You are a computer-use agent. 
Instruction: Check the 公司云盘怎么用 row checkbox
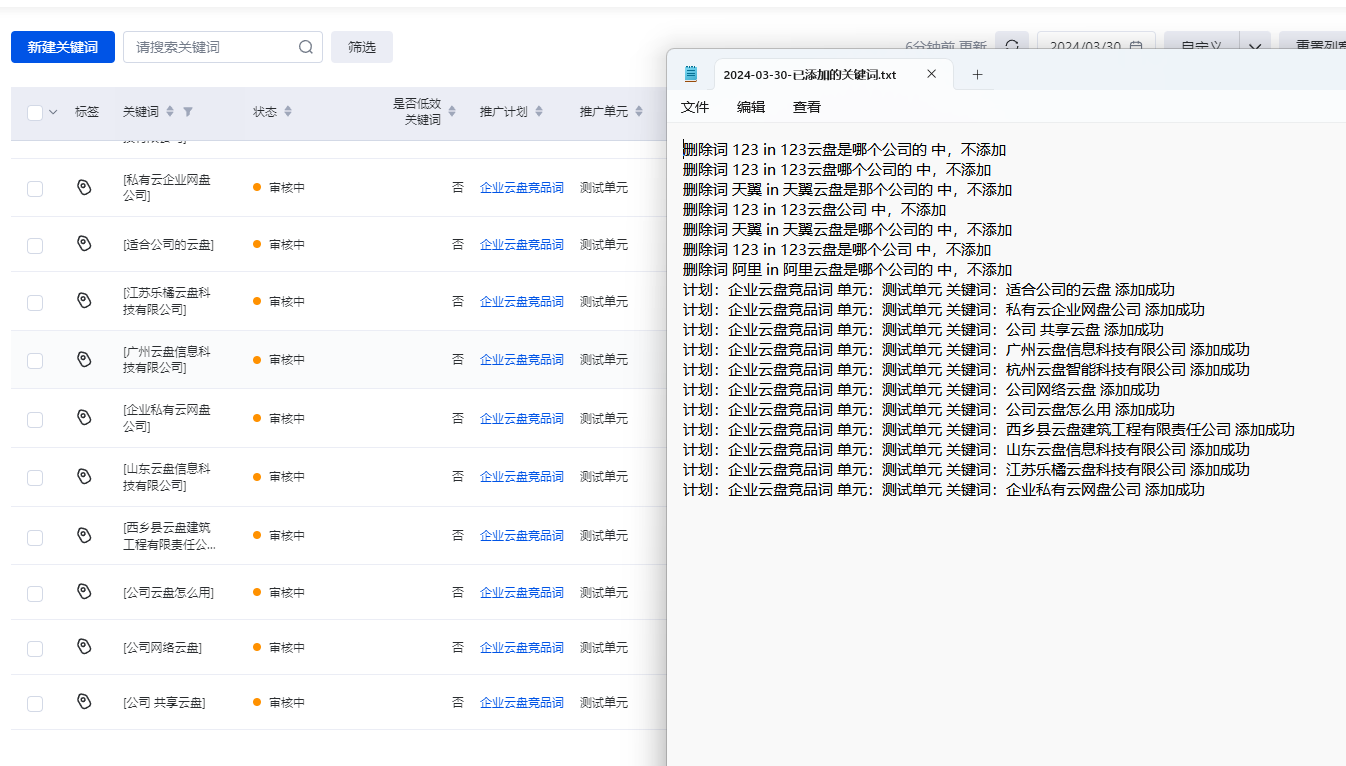35,593
